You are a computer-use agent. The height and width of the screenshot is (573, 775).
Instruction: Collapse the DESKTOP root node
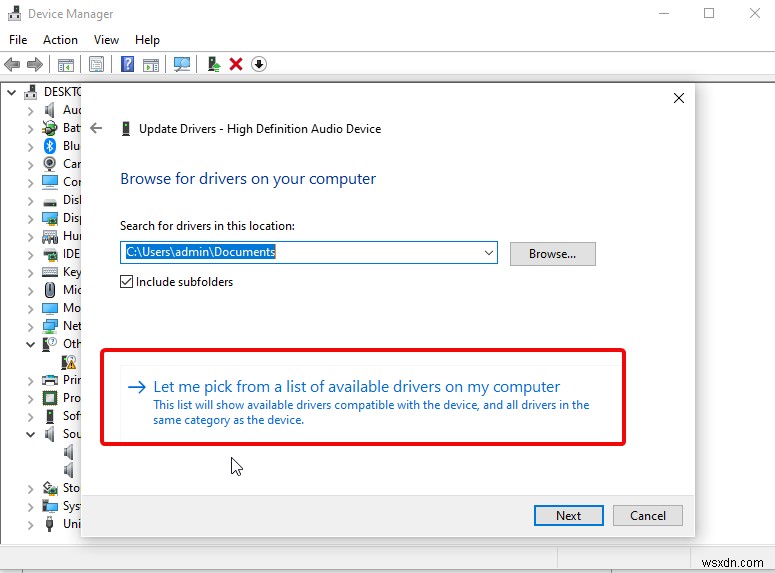pos(12,92)
